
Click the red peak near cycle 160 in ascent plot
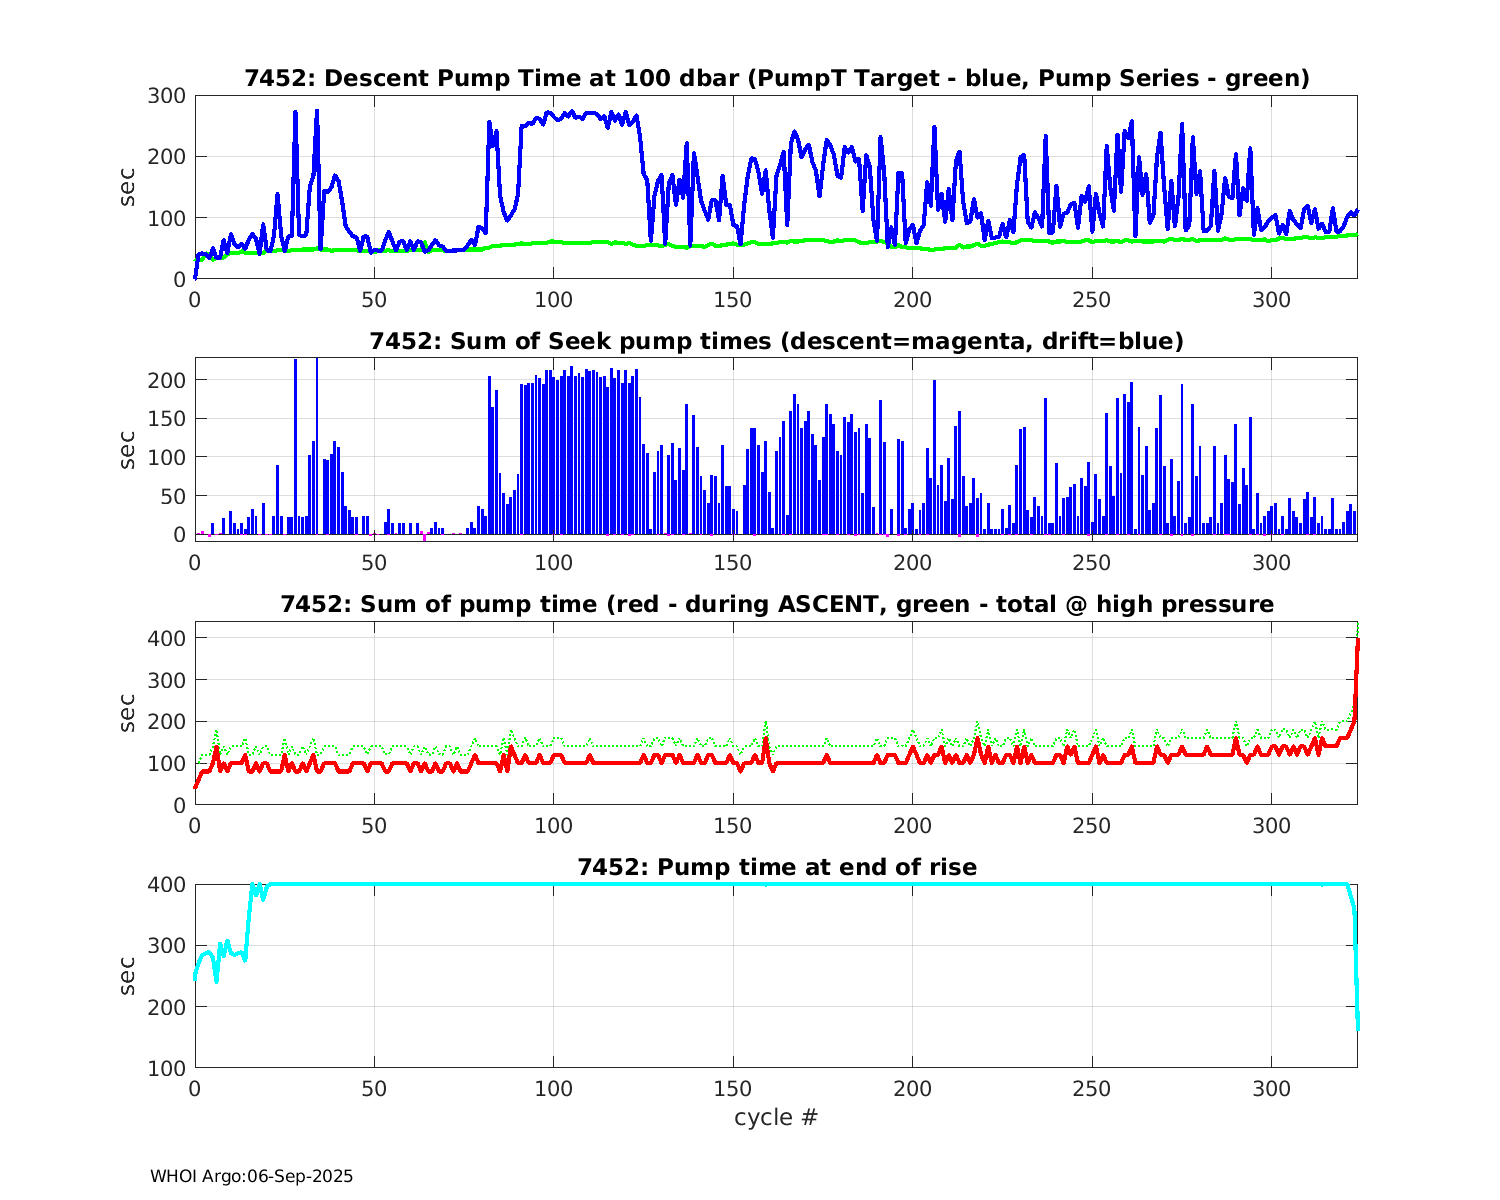[765, 740]
